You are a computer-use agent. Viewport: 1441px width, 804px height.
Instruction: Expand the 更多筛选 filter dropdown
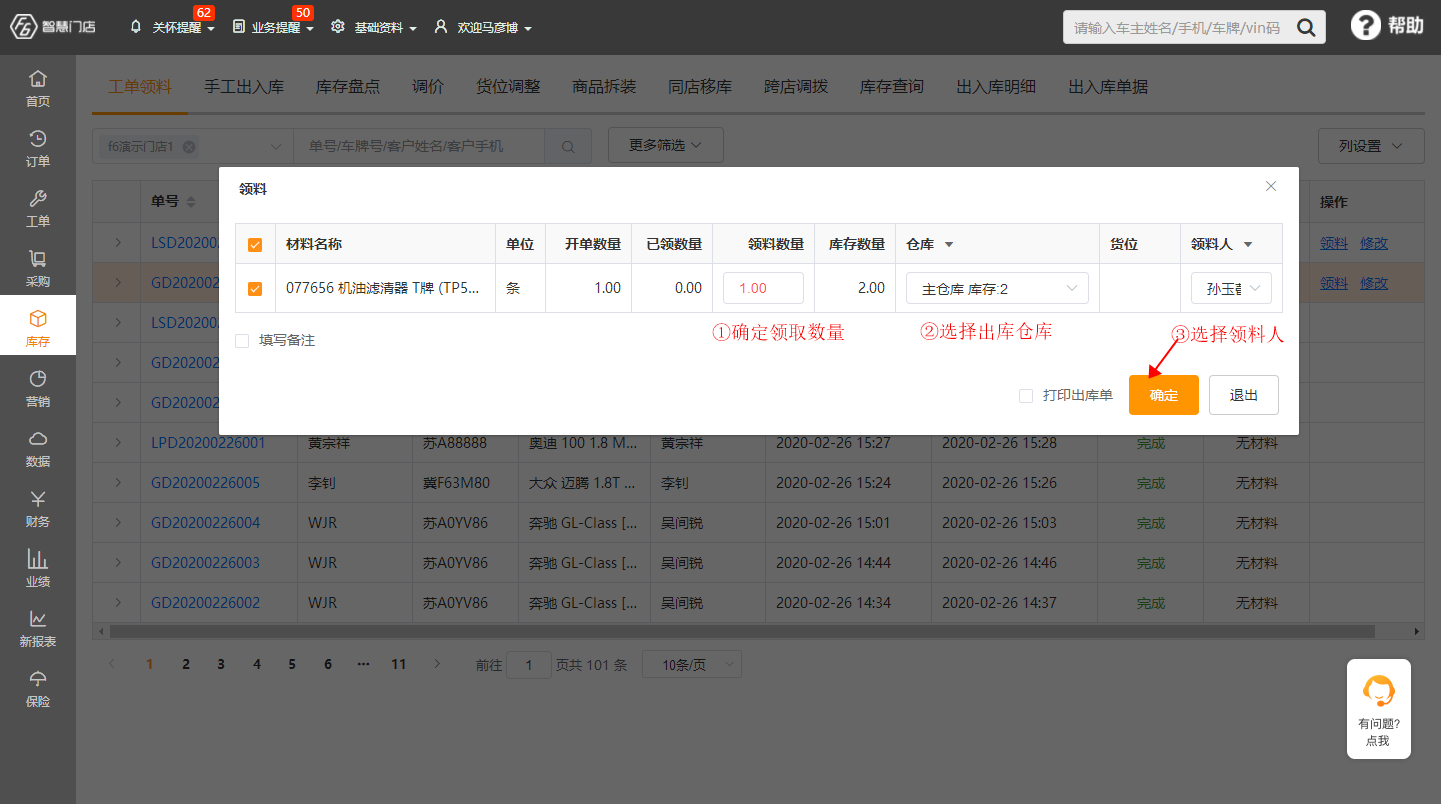665,146
